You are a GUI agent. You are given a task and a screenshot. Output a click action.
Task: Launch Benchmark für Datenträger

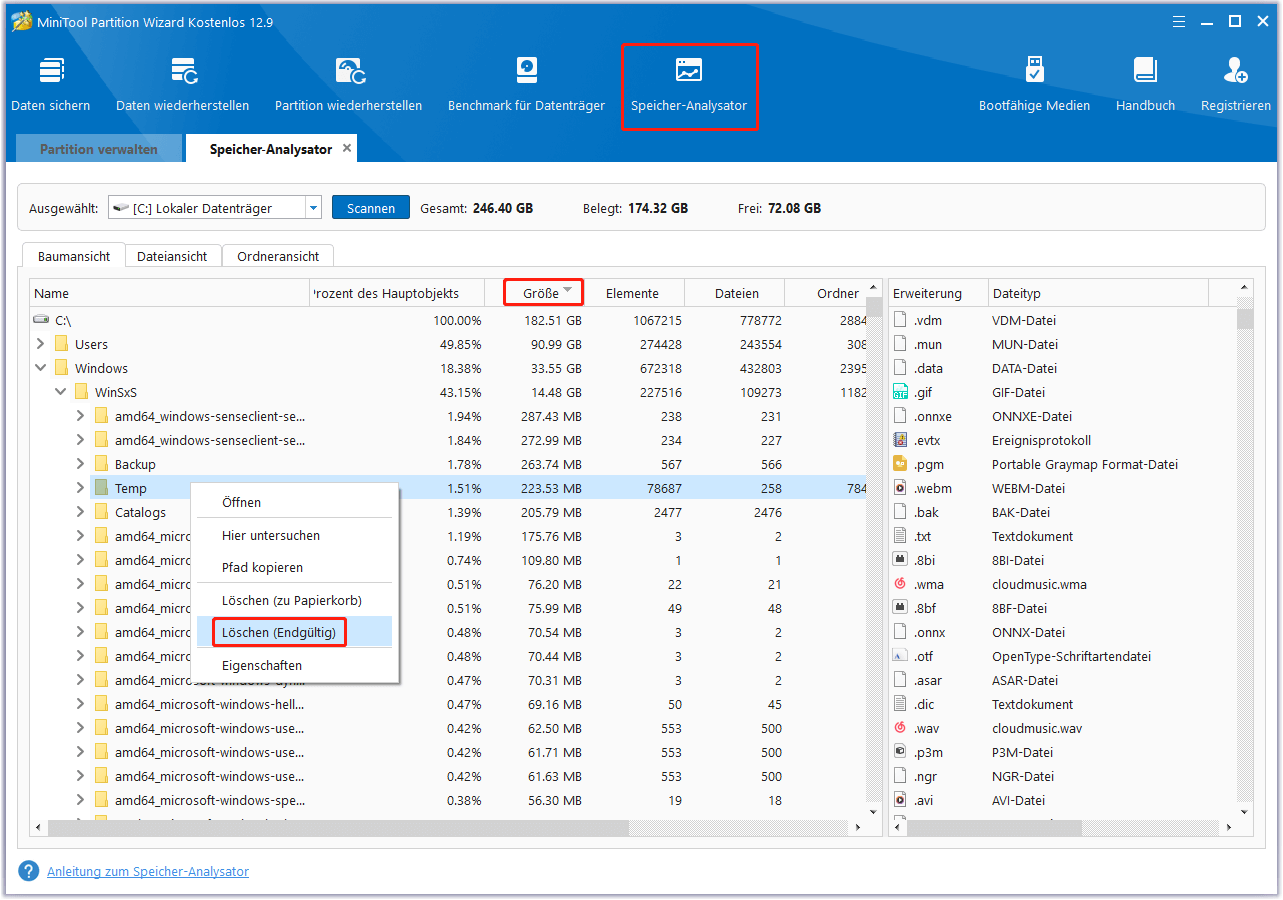pyautogui.click(x=526, y=84)
